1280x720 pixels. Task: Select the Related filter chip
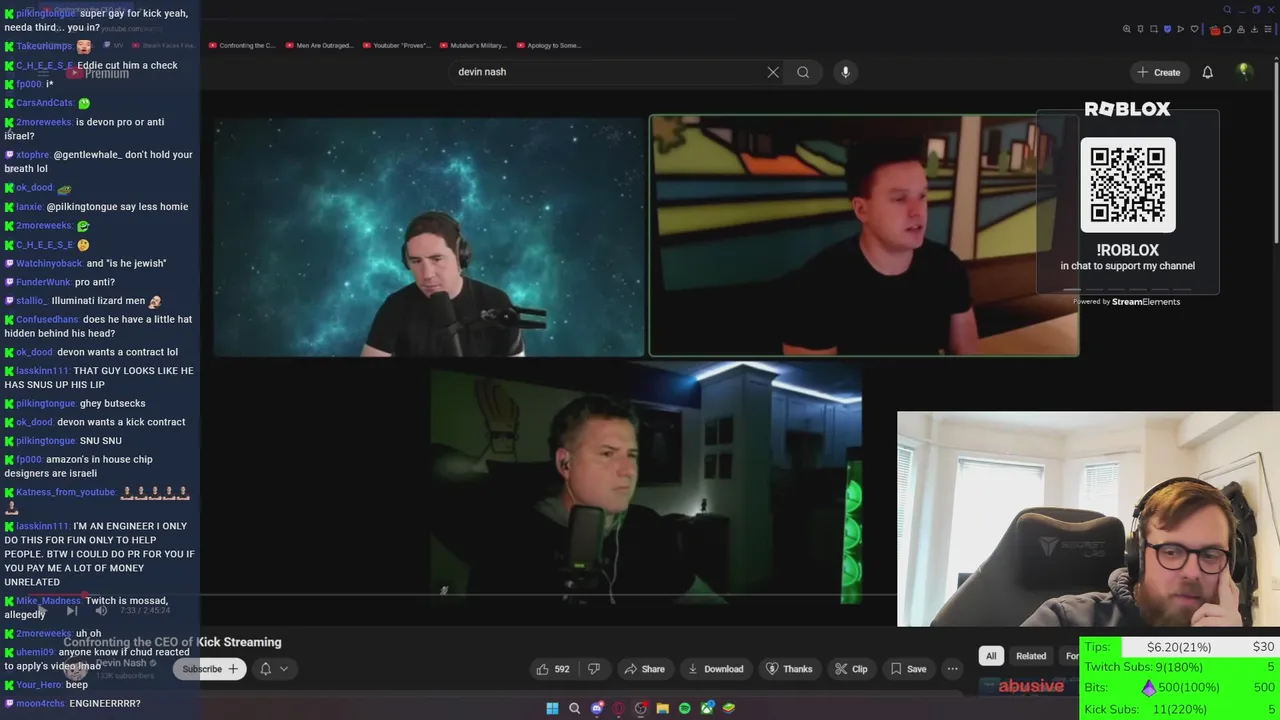1031,656
